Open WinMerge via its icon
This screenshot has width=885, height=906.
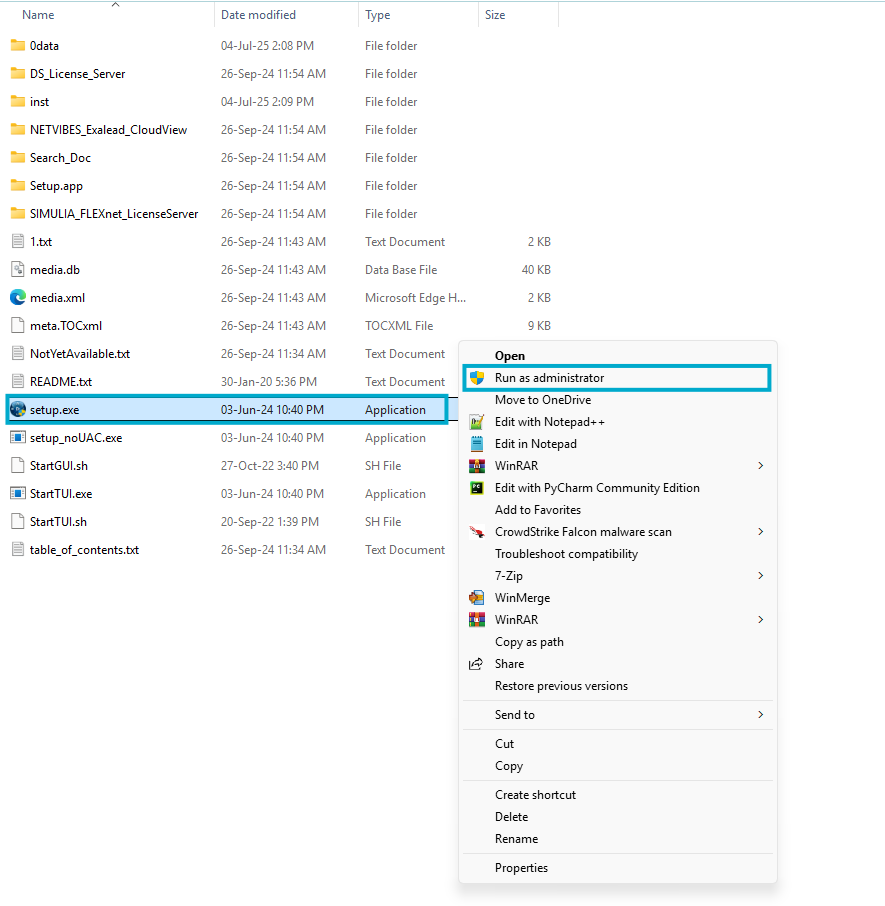tap(478, 597)
